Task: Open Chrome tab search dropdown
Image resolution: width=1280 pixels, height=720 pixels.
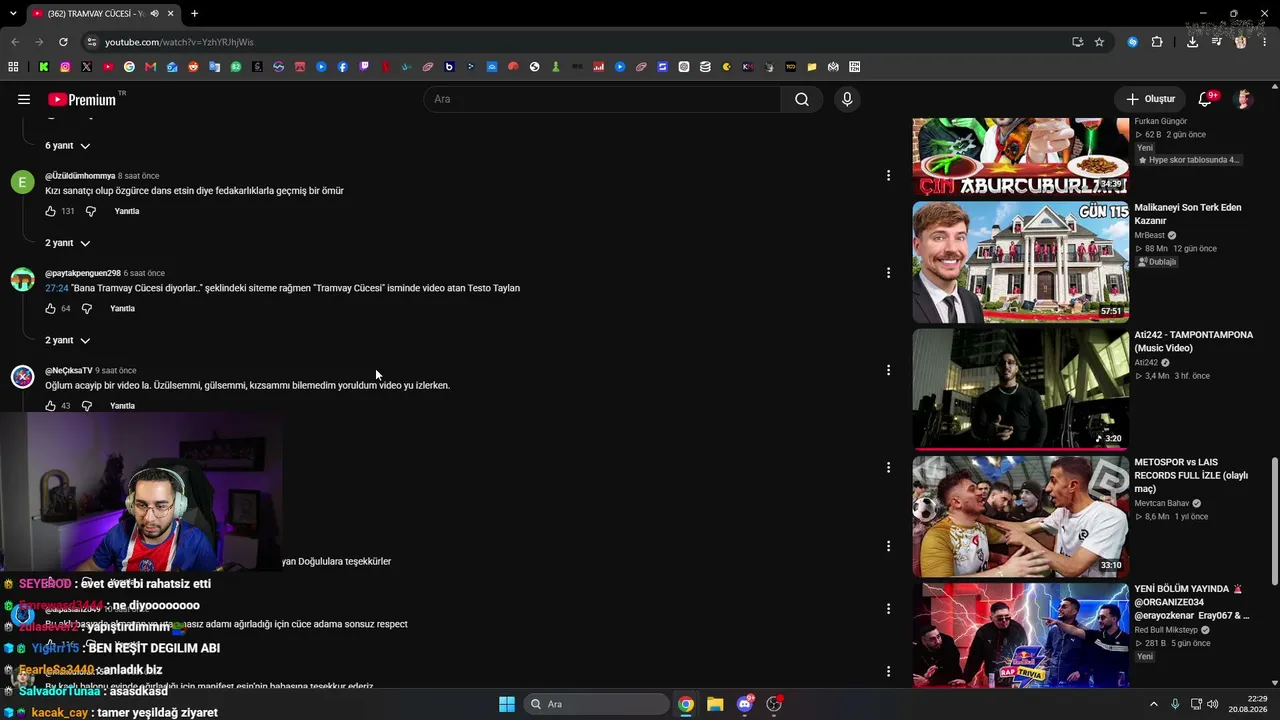Action: [x=13, y=14]
